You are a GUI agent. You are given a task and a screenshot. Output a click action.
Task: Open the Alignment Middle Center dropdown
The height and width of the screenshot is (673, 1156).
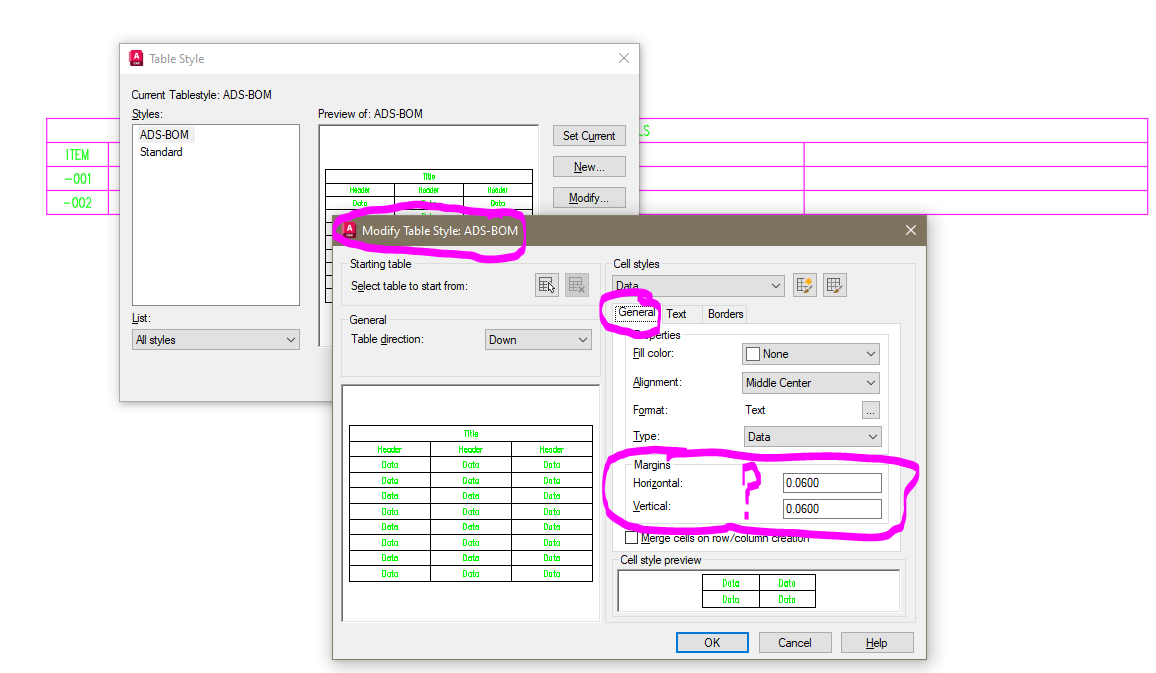coord(810,382)
